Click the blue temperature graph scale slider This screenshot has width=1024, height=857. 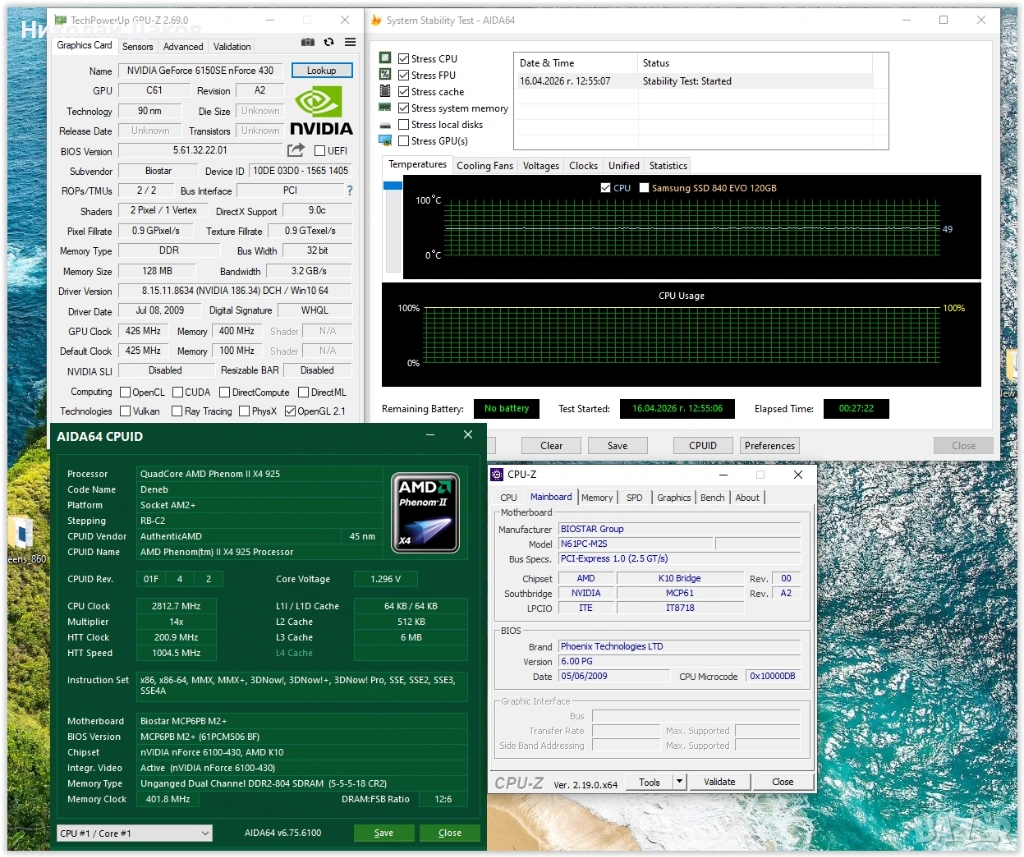[392, 184]
